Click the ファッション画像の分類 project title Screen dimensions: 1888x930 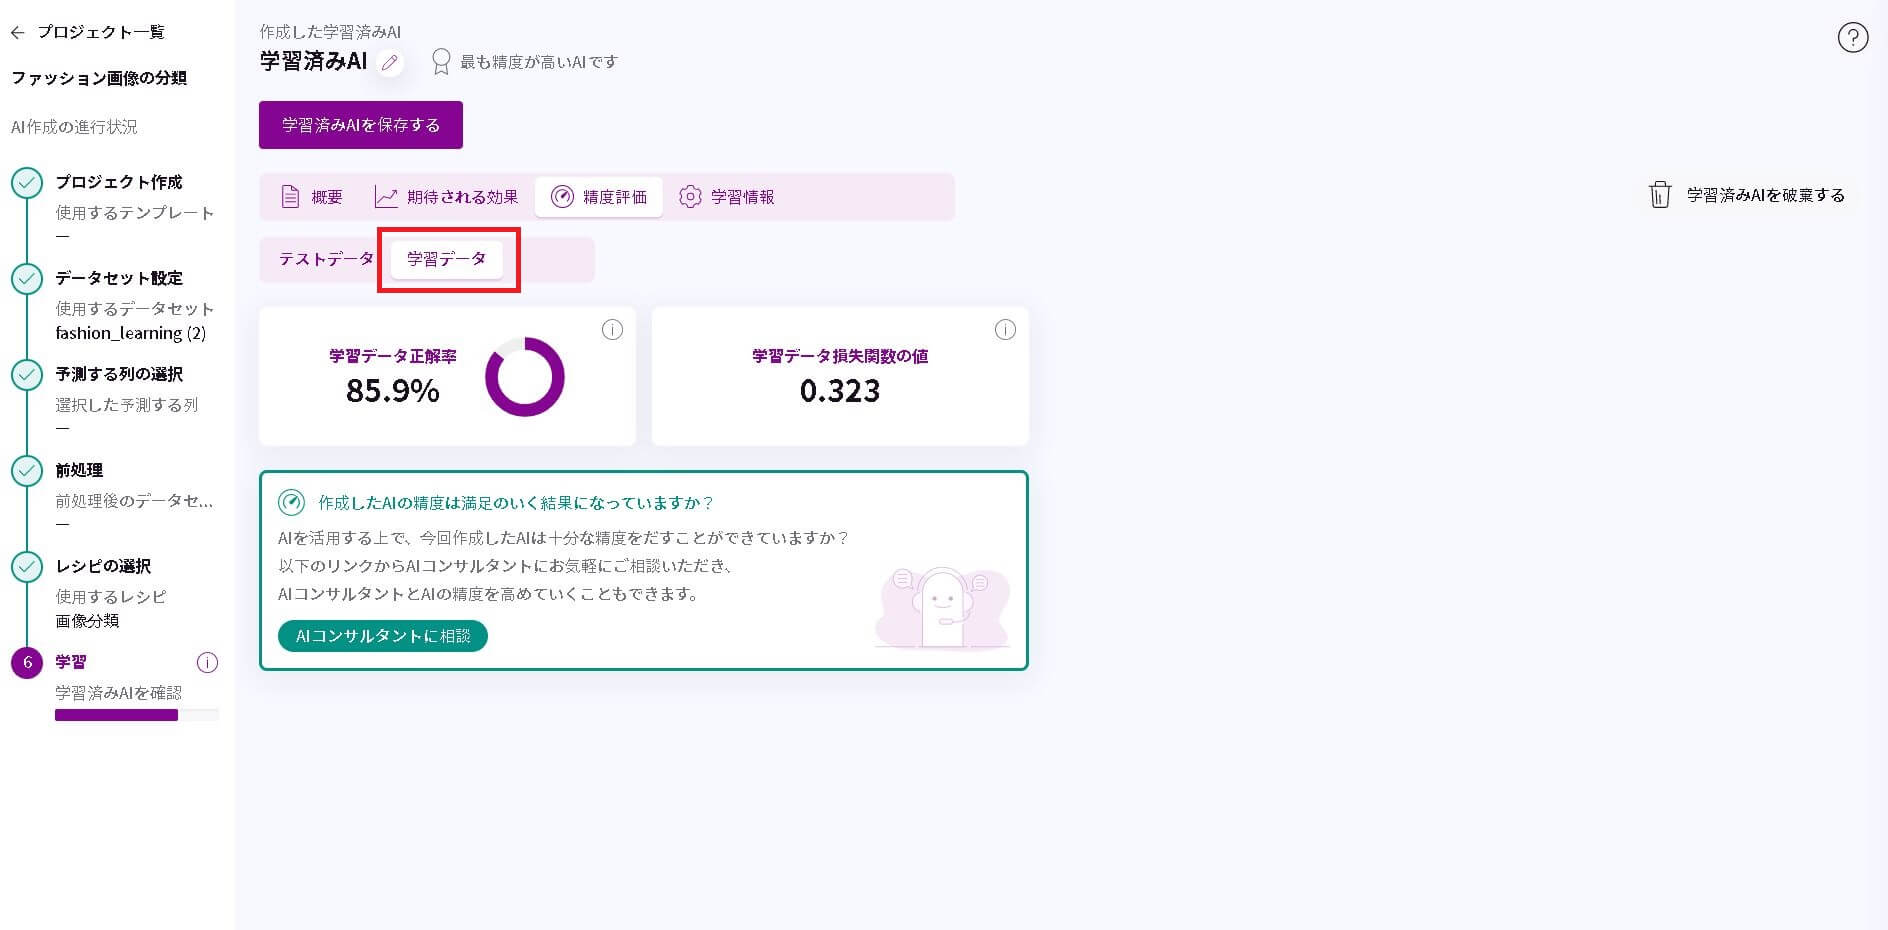99,78
